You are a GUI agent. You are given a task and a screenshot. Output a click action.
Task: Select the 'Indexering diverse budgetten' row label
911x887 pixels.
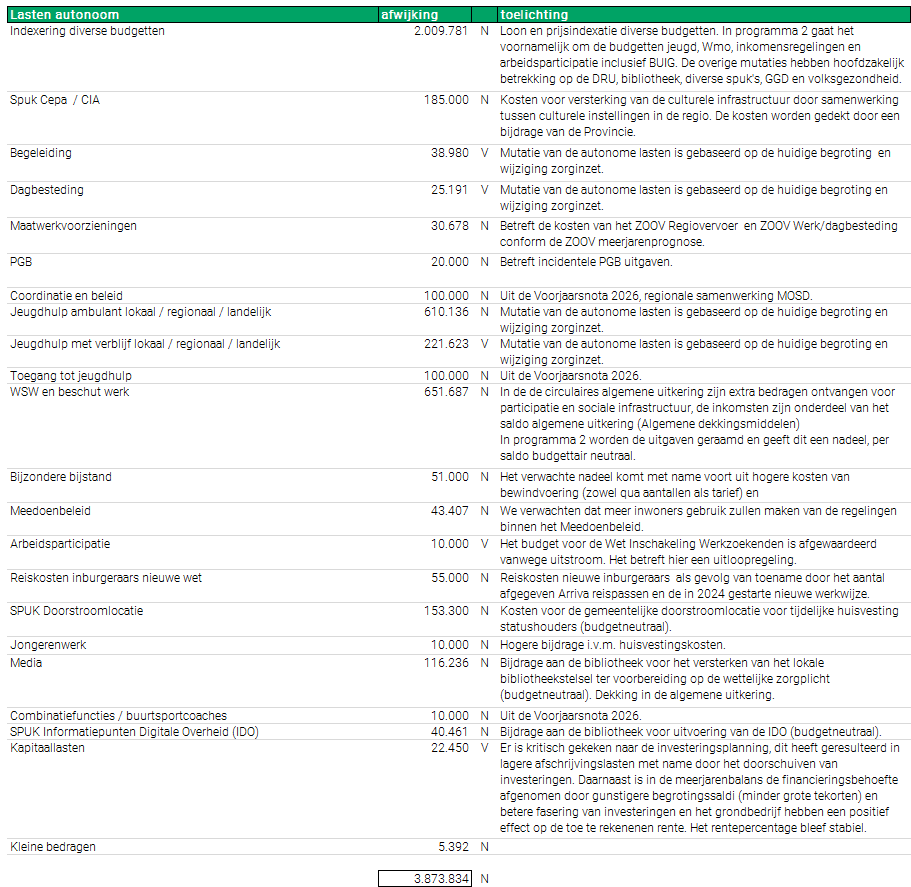pyautogui.click(x=87, y=31)
